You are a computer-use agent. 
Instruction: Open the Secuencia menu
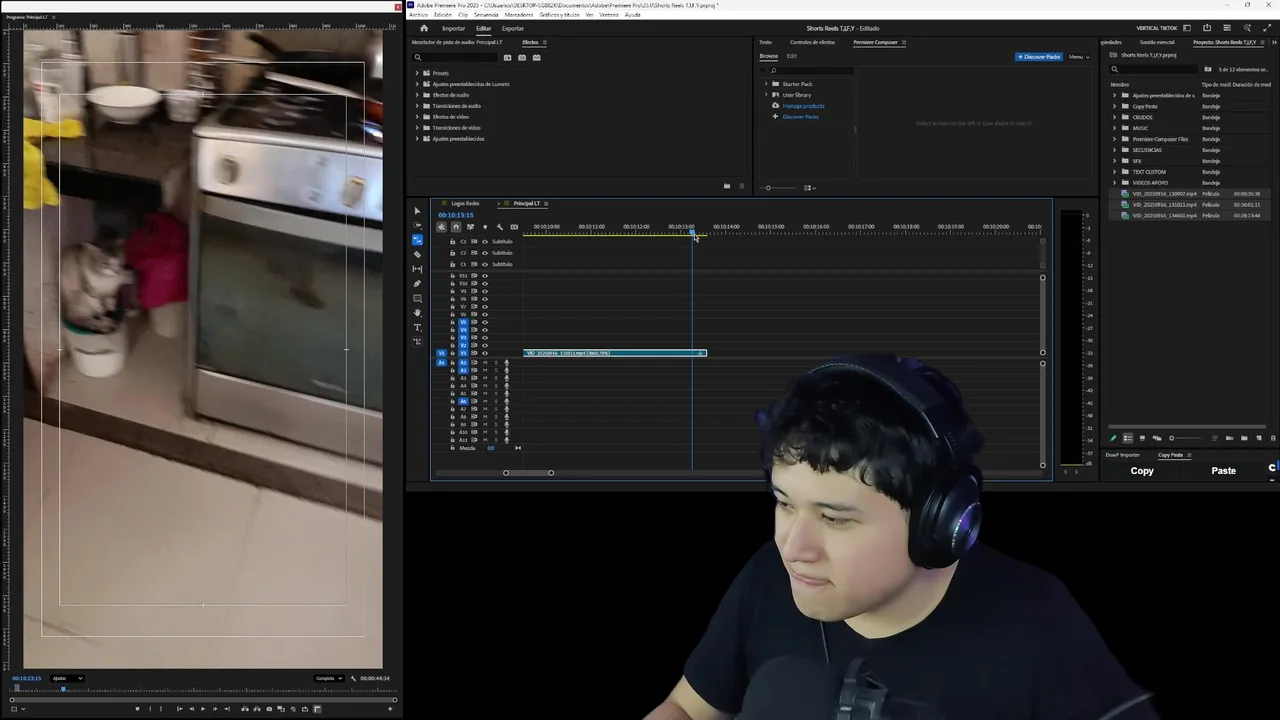point(486,15)
